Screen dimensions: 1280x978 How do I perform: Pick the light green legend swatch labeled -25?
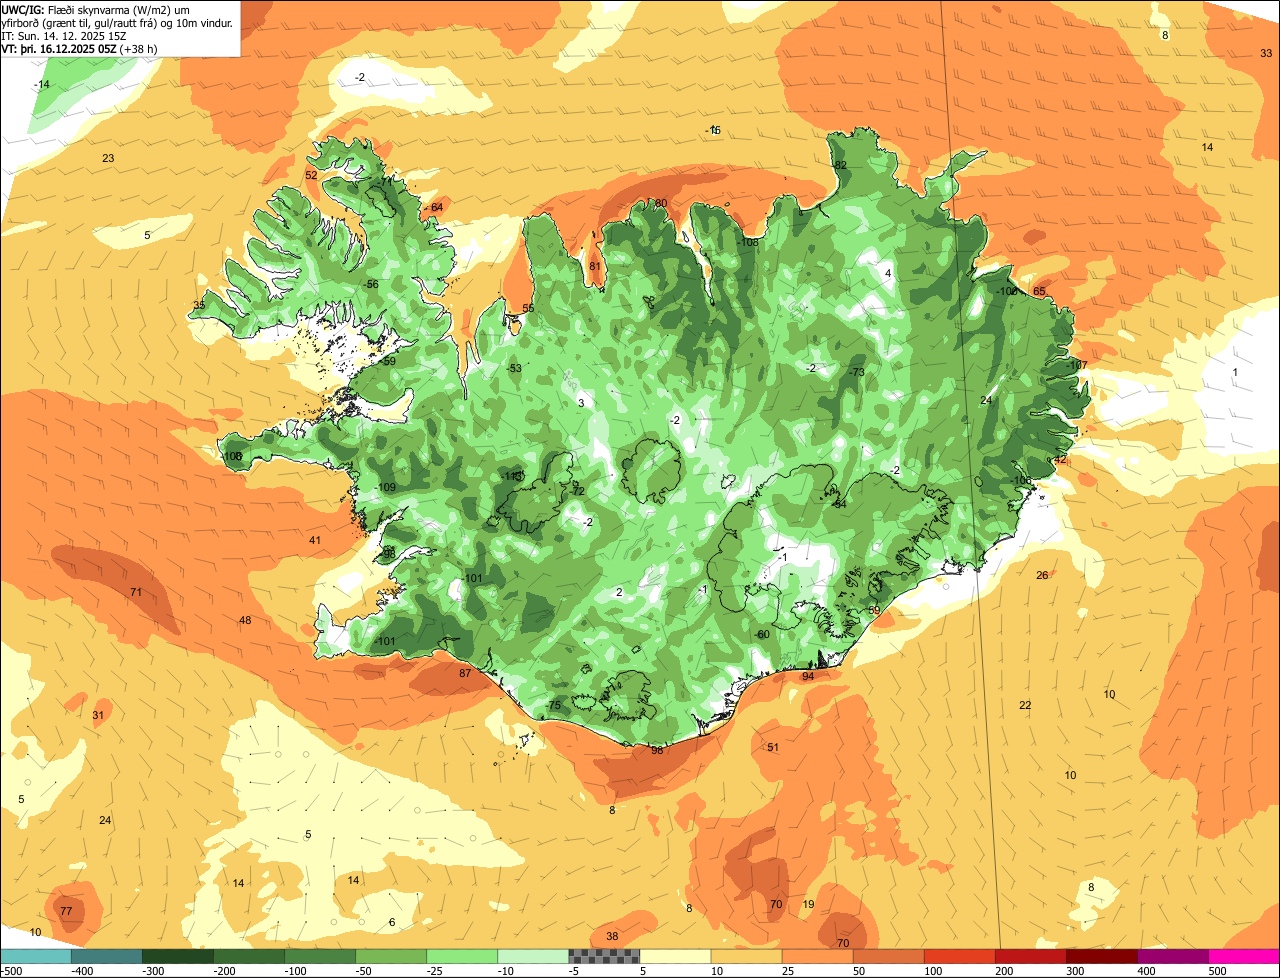[x=462, y=956]
